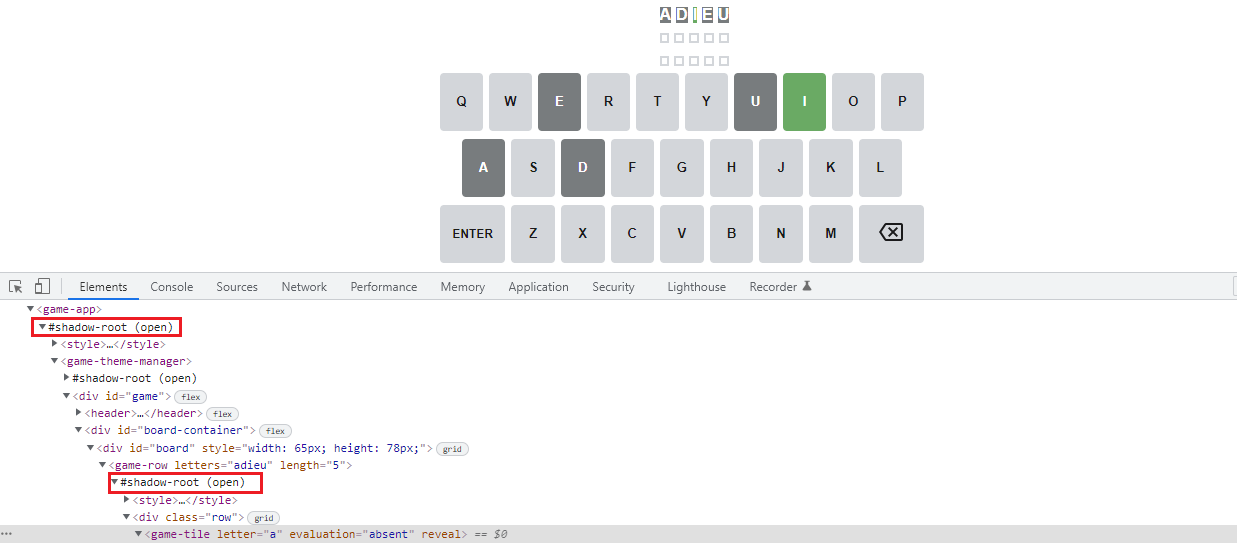This screenshot has height=544, width=1237.
Task: Click the flex badge beside header
Action: click(x=222, y=414)
